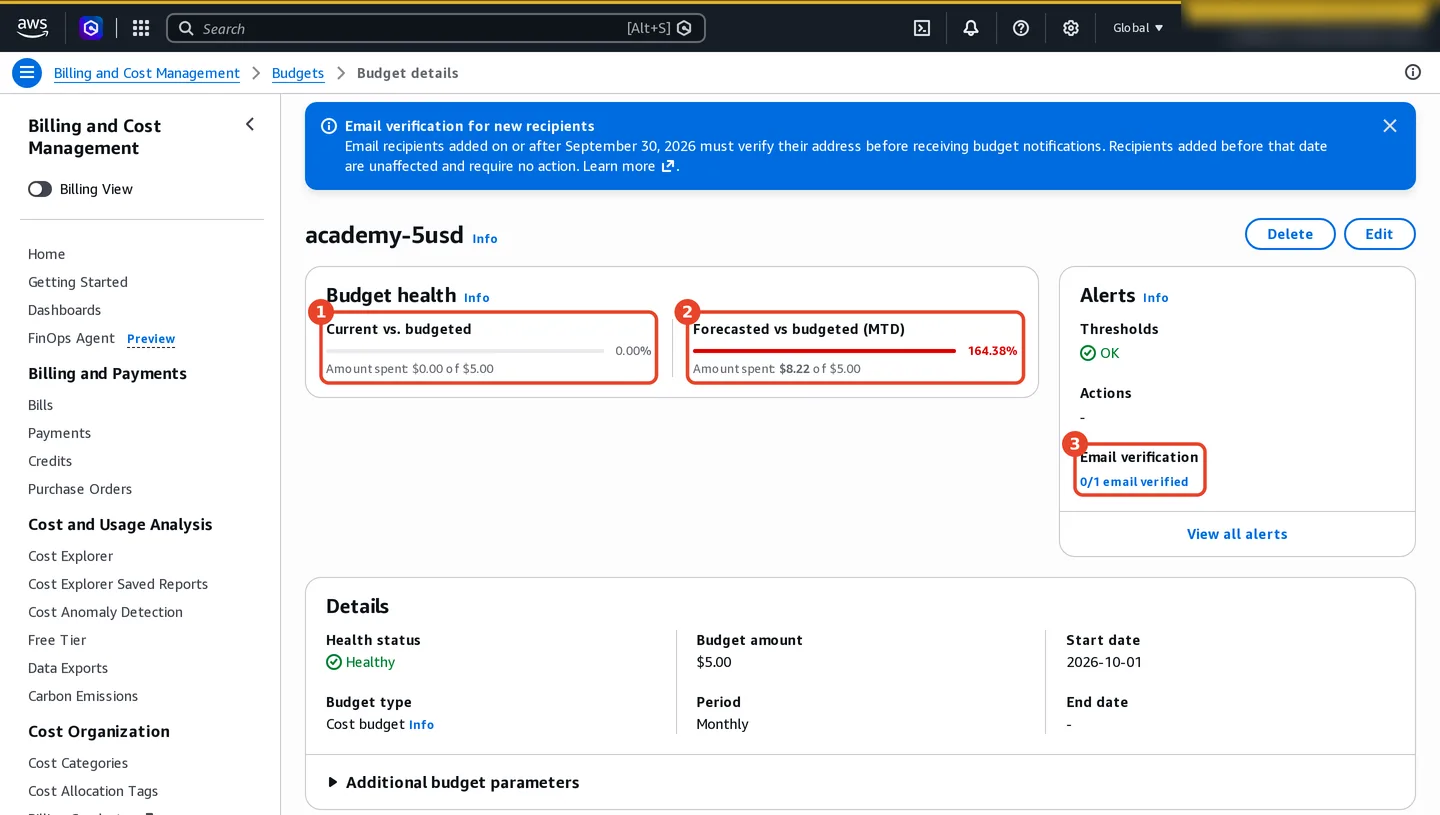Toggle the hamburger navigation menu

point(27,73)
